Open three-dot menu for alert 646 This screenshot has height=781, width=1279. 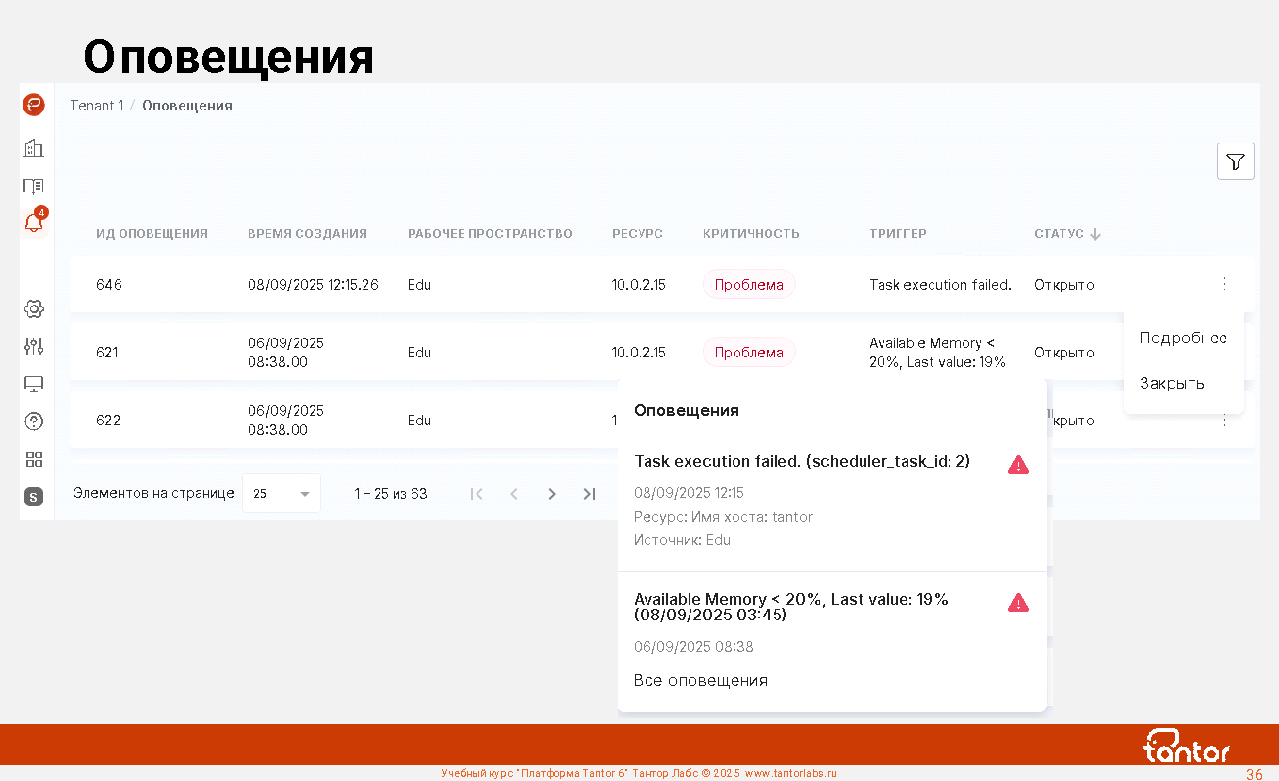1224,284
